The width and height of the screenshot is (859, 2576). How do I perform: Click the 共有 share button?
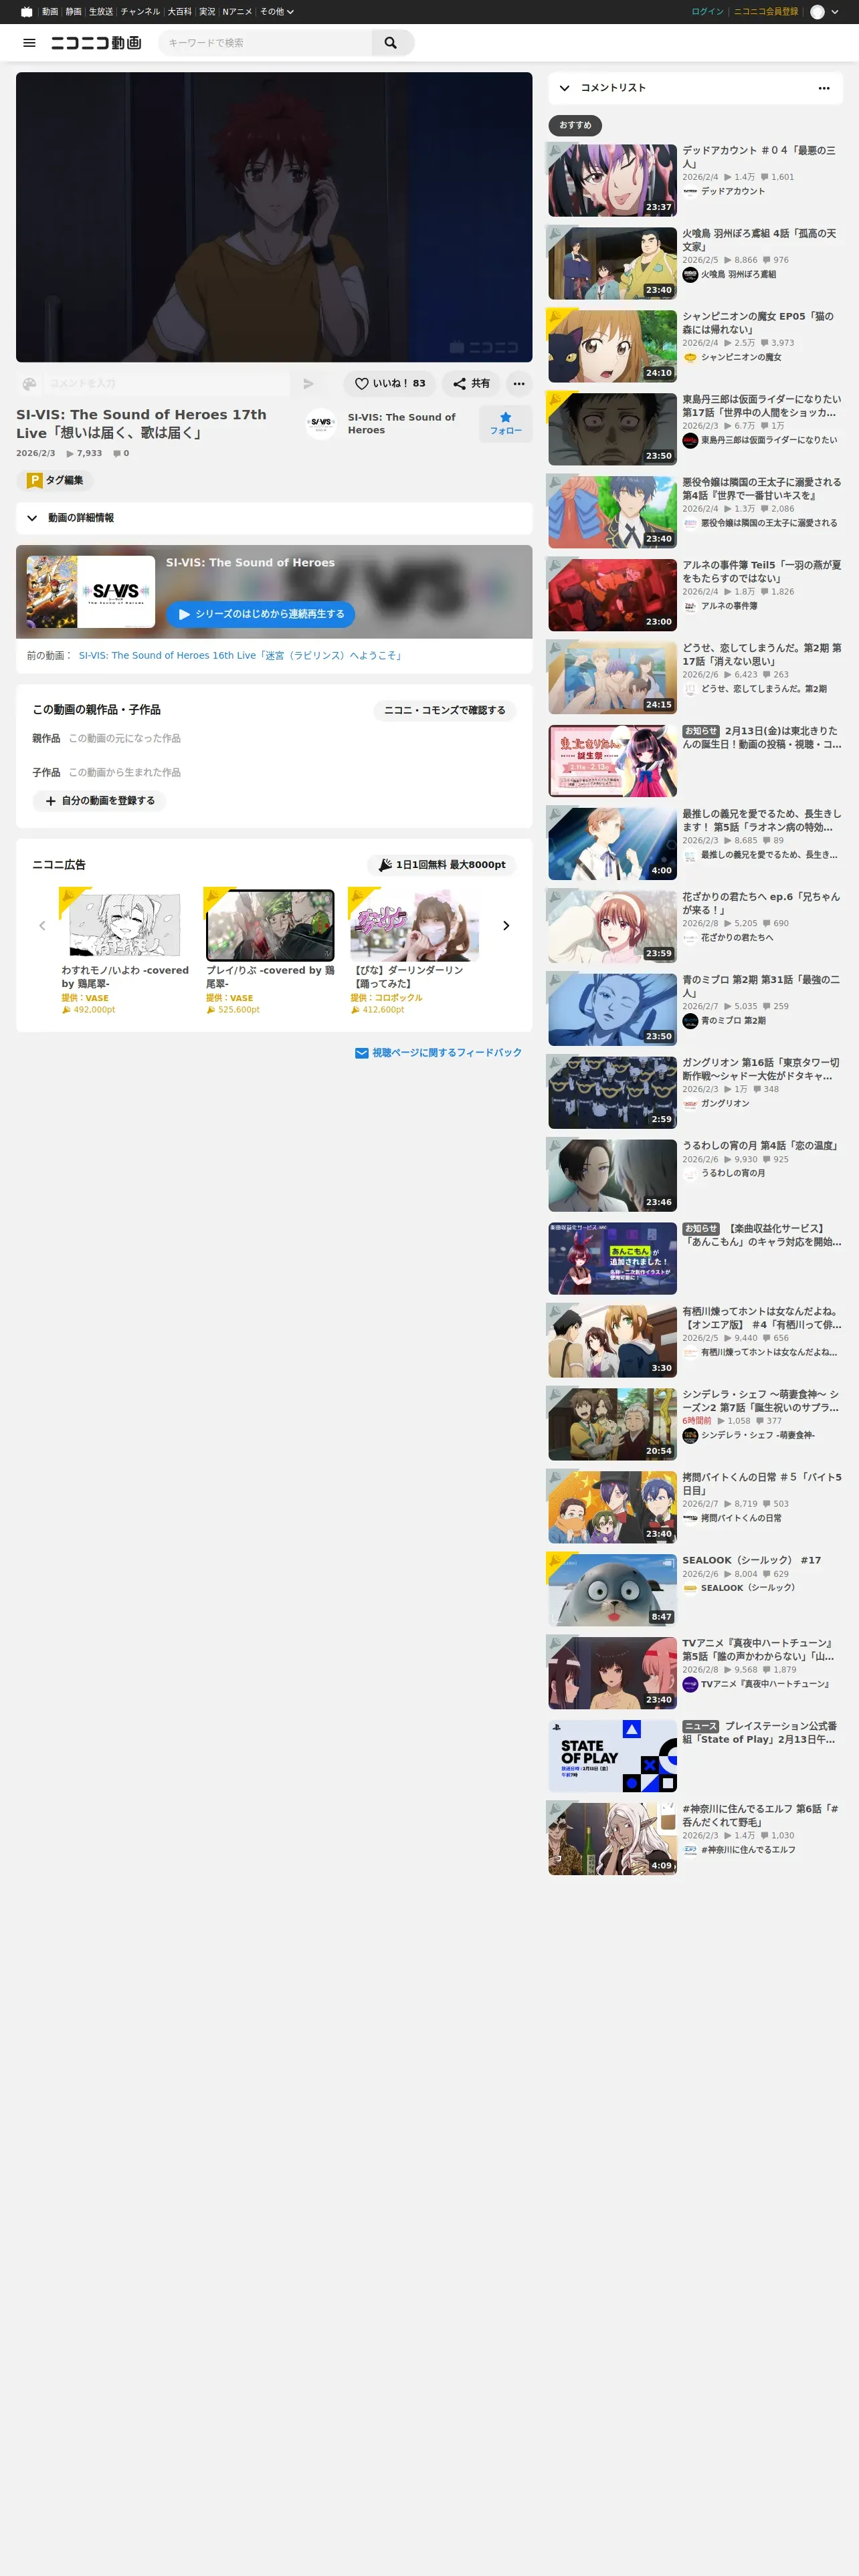[x=471, y=383]
